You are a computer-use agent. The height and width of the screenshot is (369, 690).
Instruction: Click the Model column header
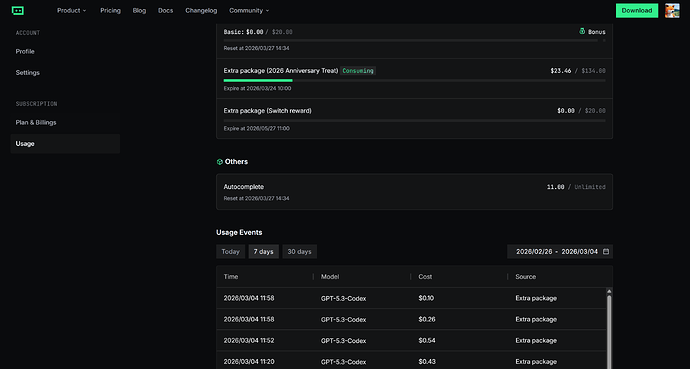pos(330,277)
